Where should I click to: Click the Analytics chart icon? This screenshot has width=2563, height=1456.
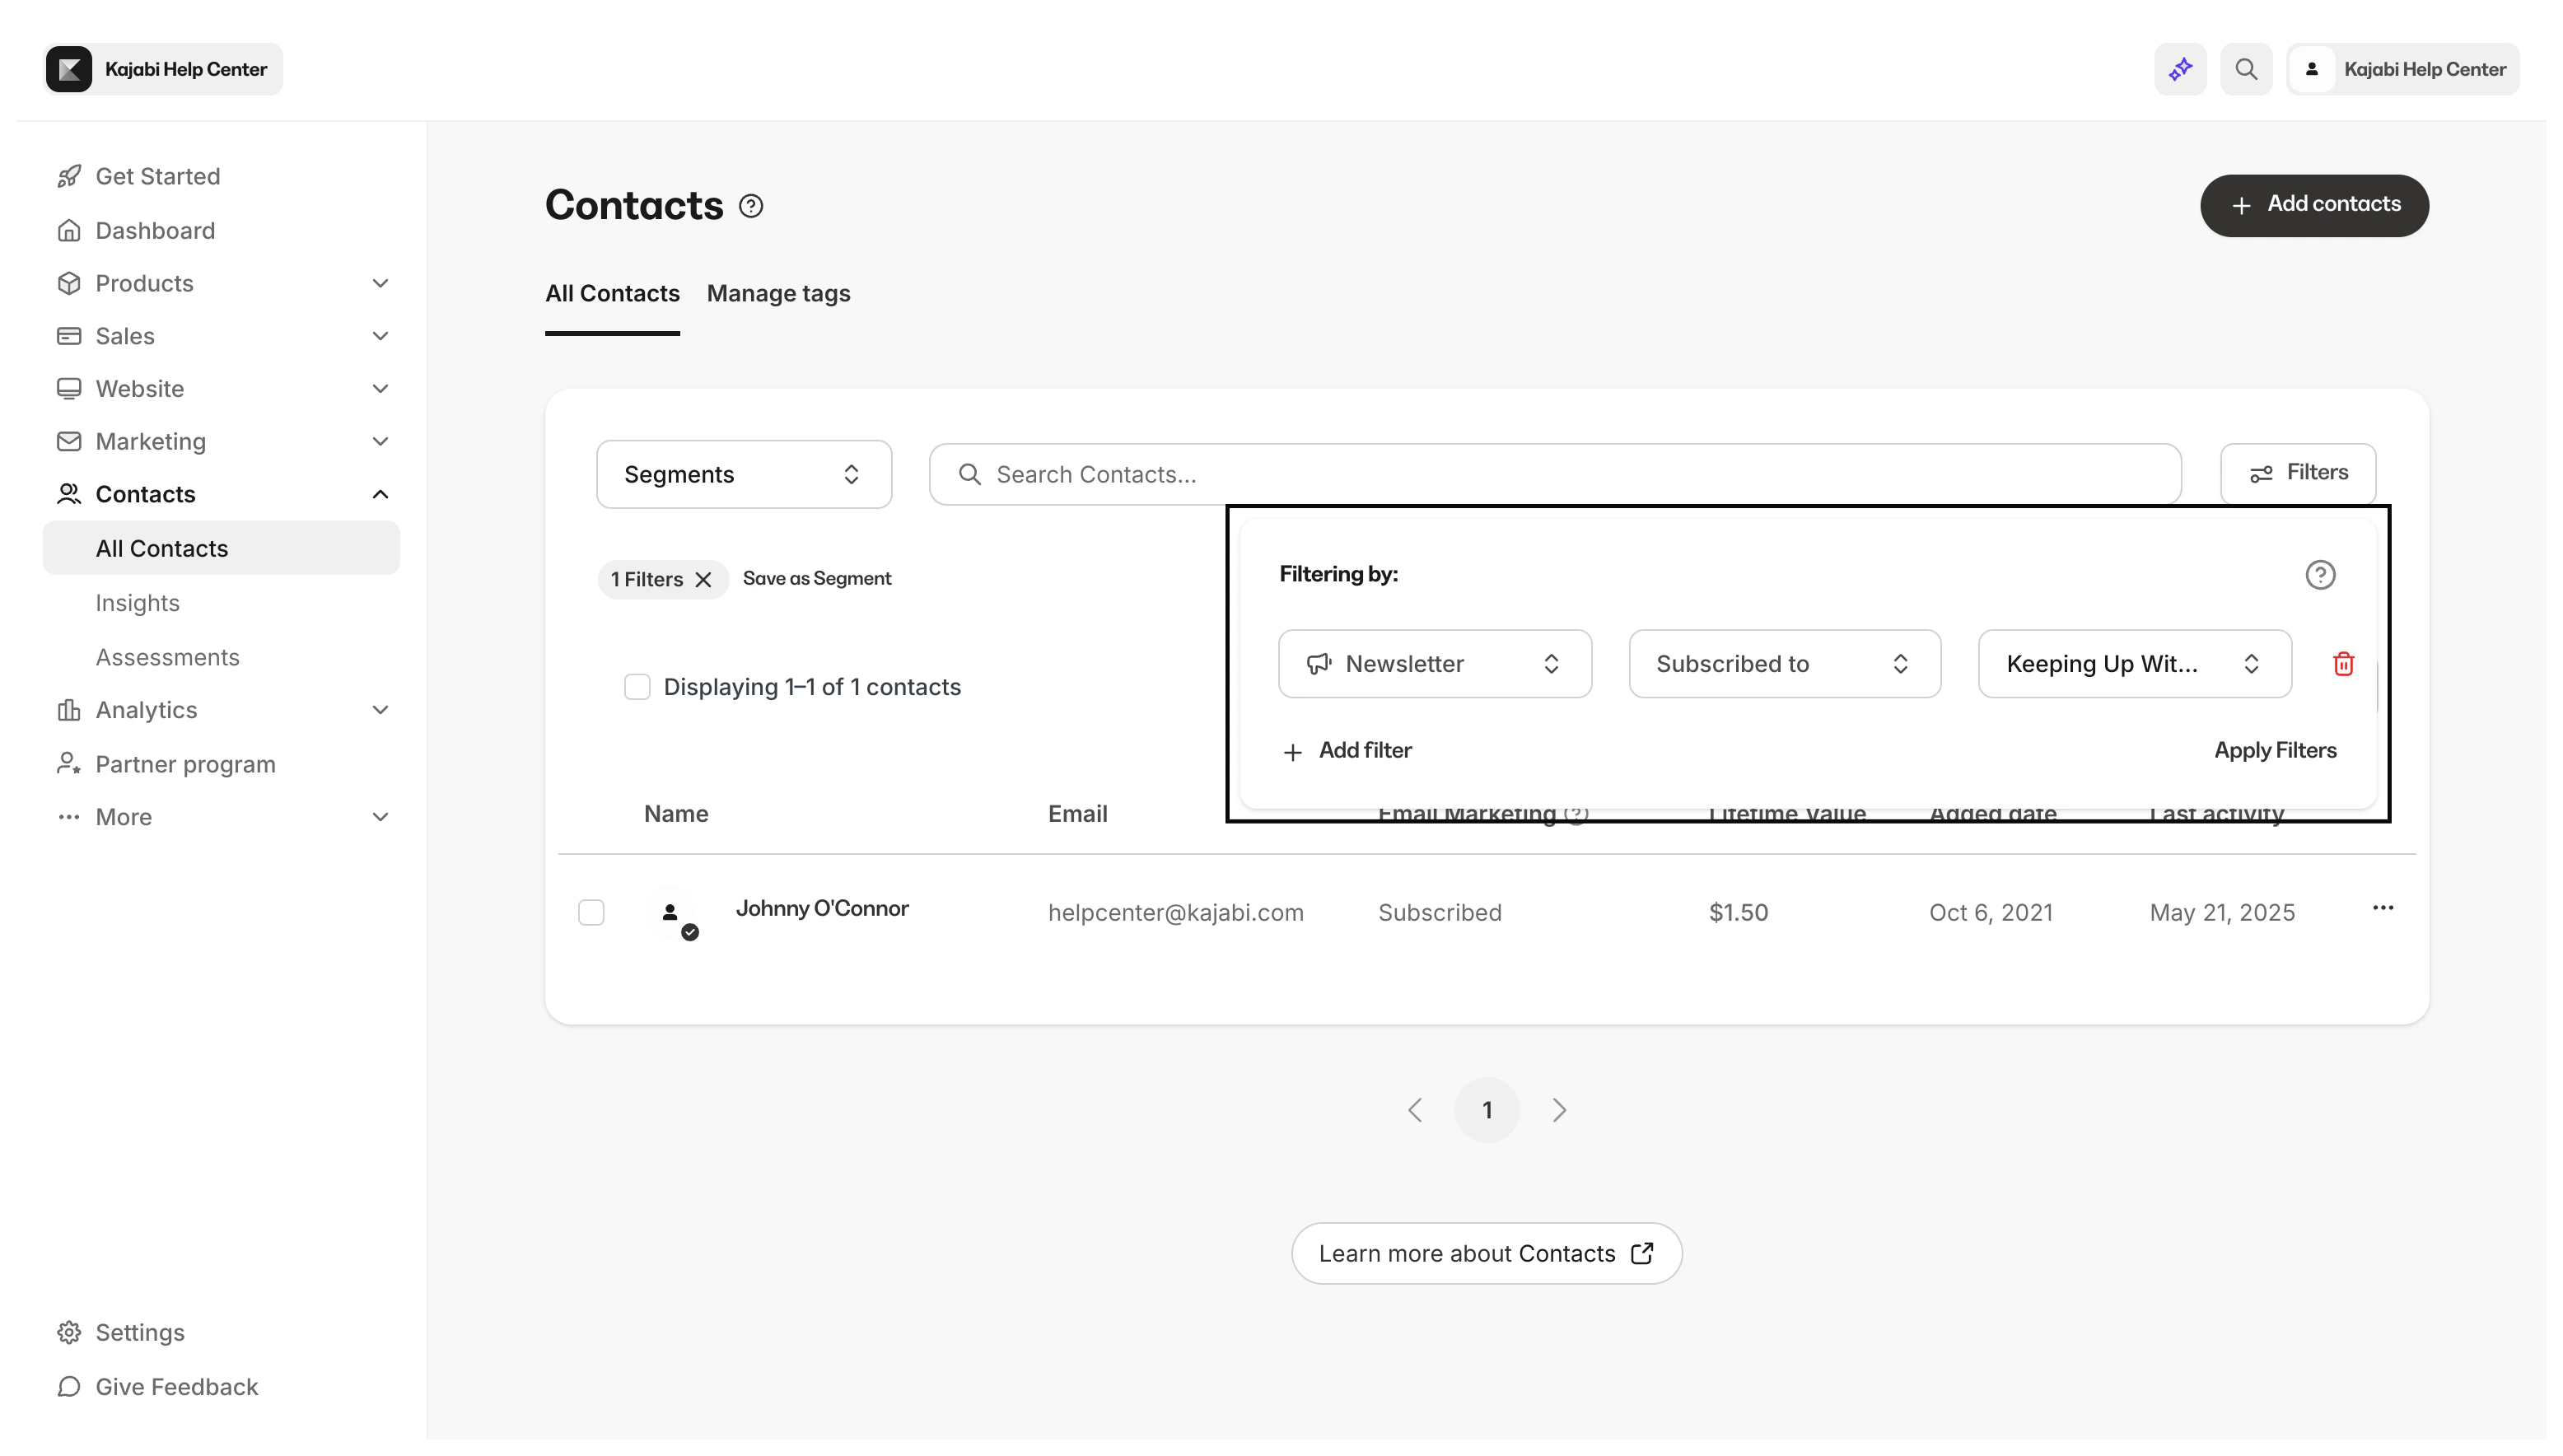pyautogui.click(x=68, y=710)
